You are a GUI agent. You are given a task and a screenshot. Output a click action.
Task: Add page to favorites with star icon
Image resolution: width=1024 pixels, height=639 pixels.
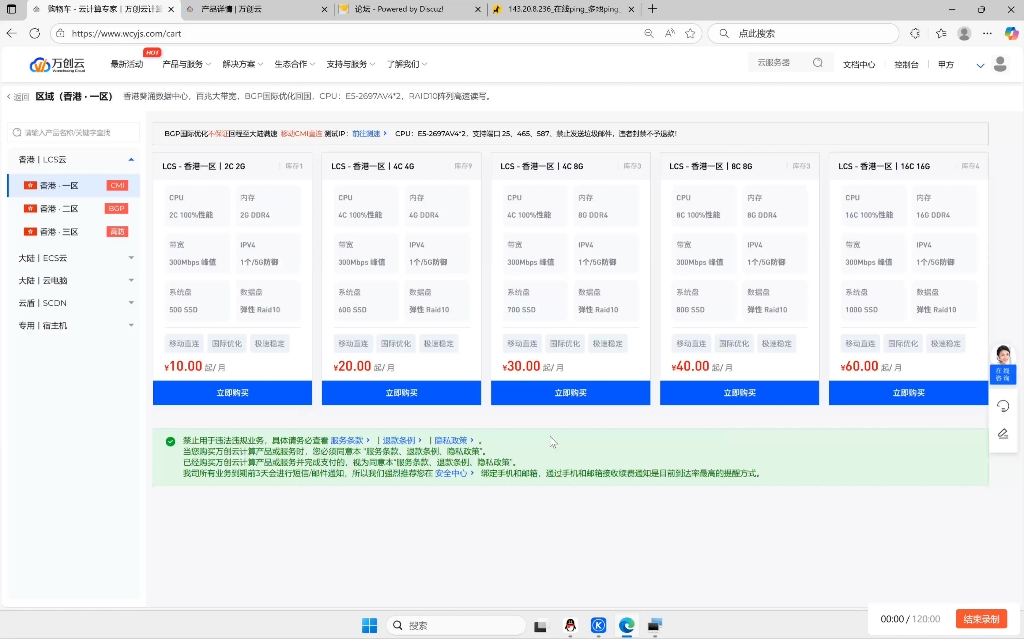[x=690, y=33]
